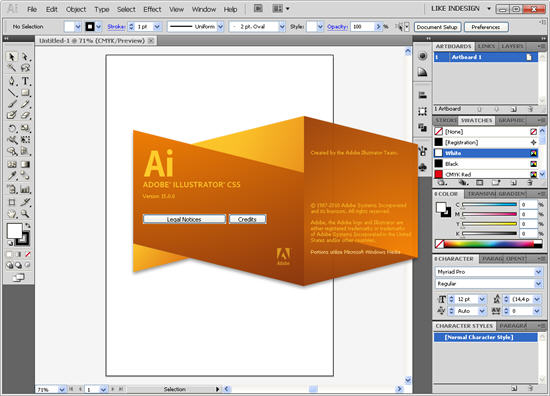Viewport: 550px width, 396px height.
Task: Select the Mesh tool
Action: click(12, 164)
